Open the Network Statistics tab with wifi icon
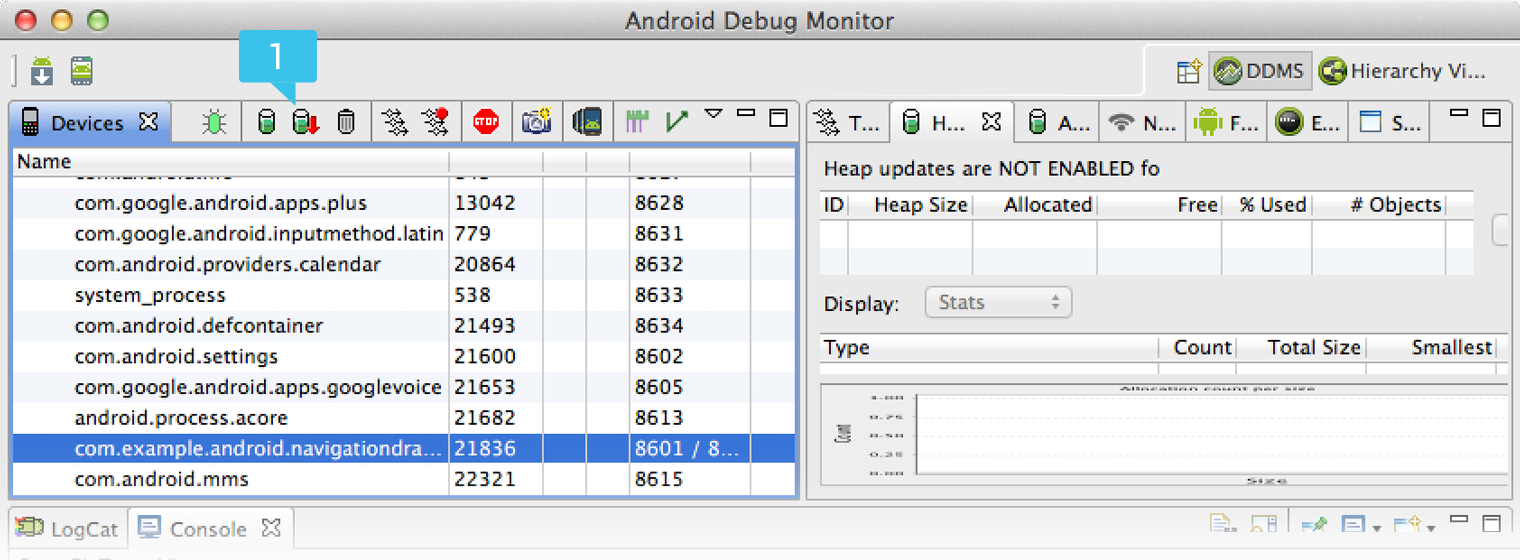1520x560 pixels. click(1143, 123)
